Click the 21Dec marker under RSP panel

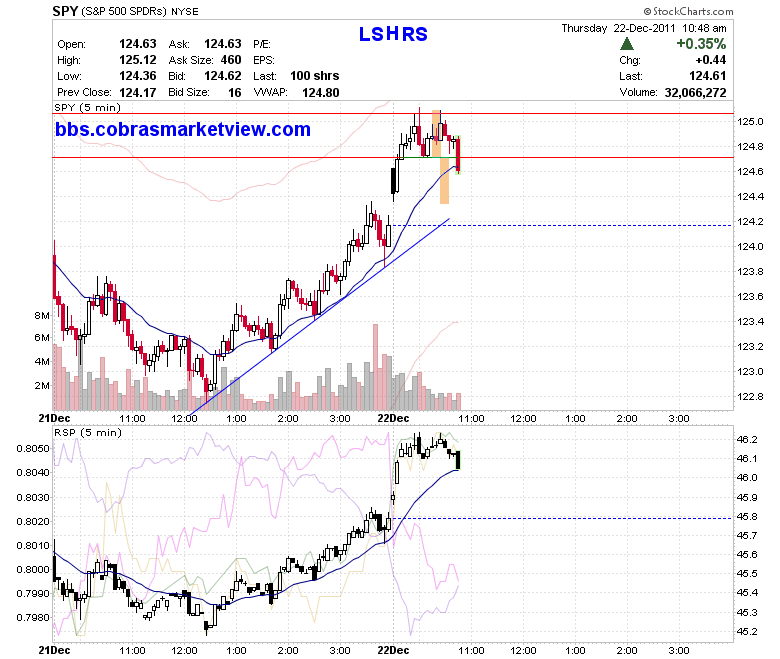click(x=54, y=651)
